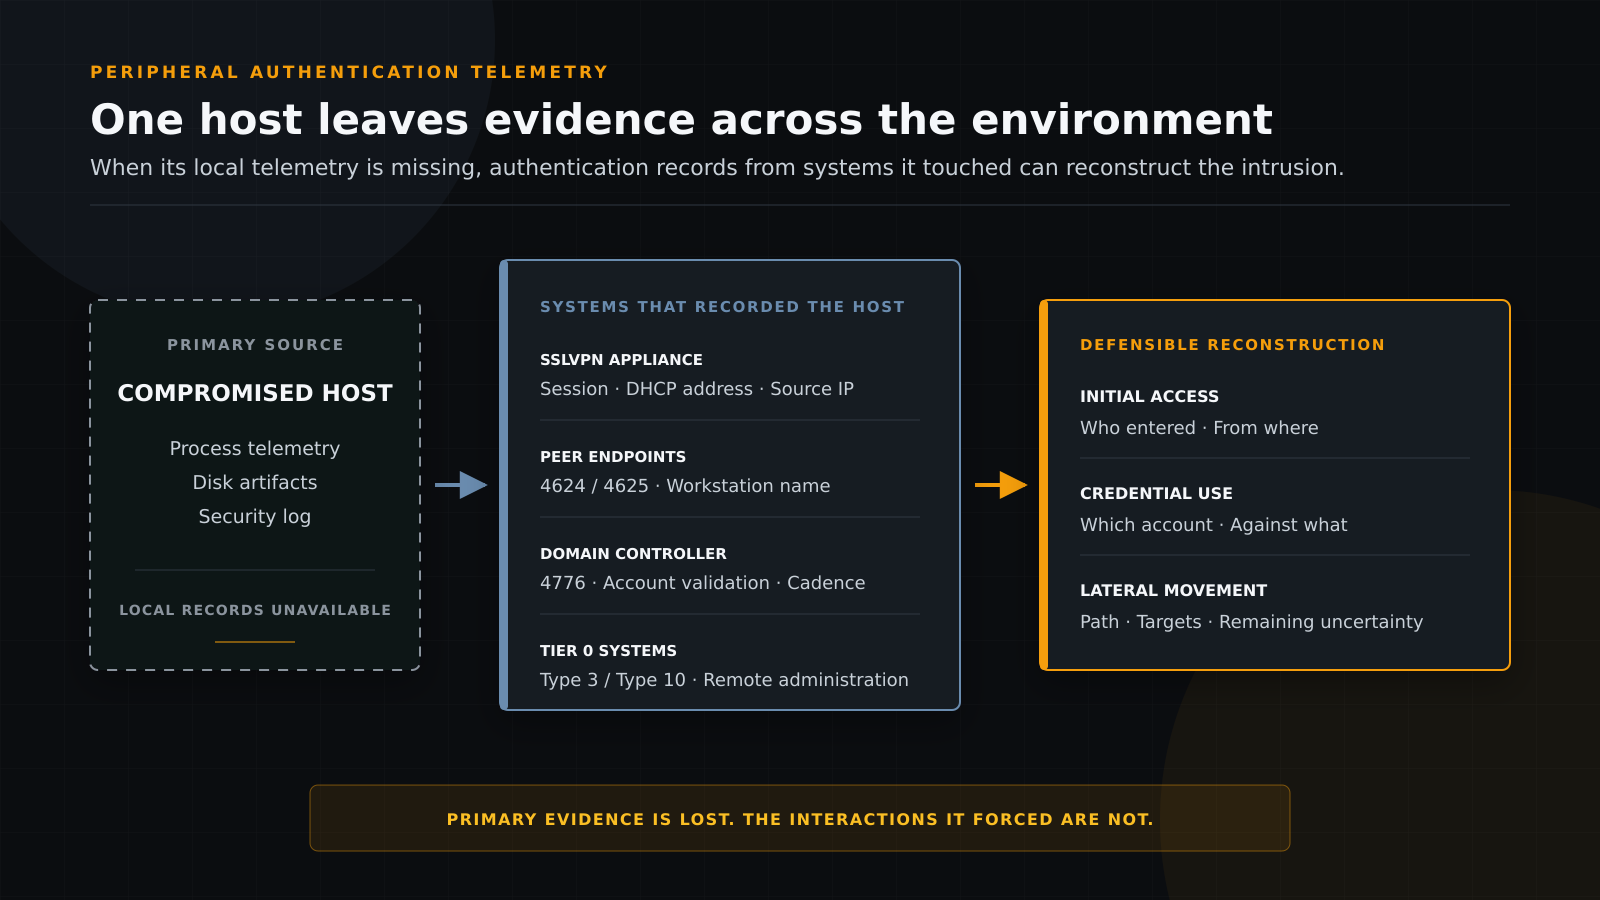This screenshot has width=1600, height=900.
Task: Select the 'INITIAL ACCESS' label
Action: tap(1149, 397)
